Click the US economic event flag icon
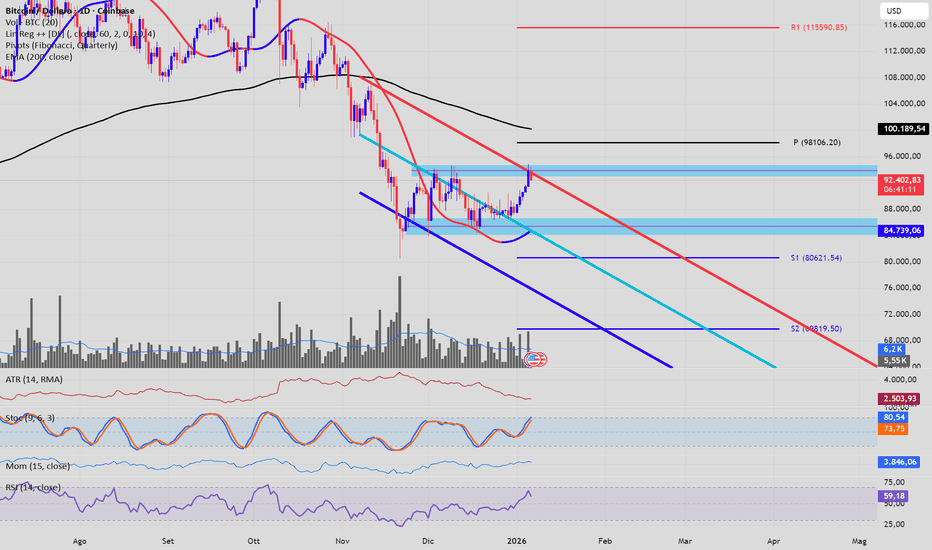932x550 pixels. click(535, 358)
